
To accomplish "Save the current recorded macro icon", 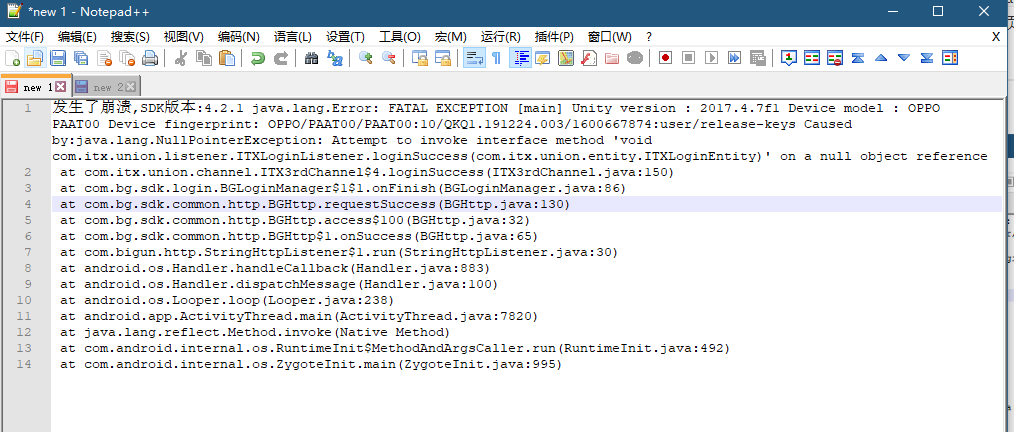I will (x=758, y=58).
